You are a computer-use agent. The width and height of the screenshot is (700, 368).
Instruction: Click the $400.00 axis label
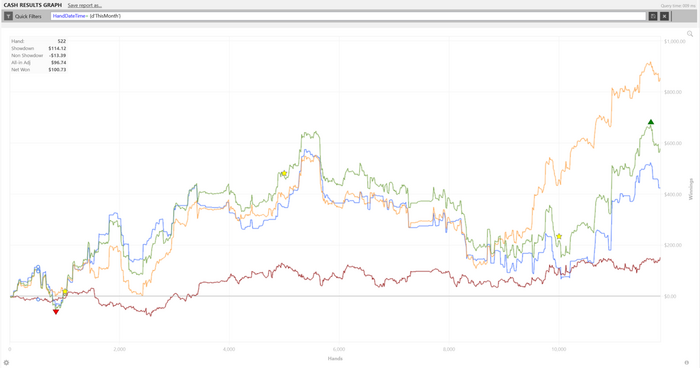click(673, 194)
